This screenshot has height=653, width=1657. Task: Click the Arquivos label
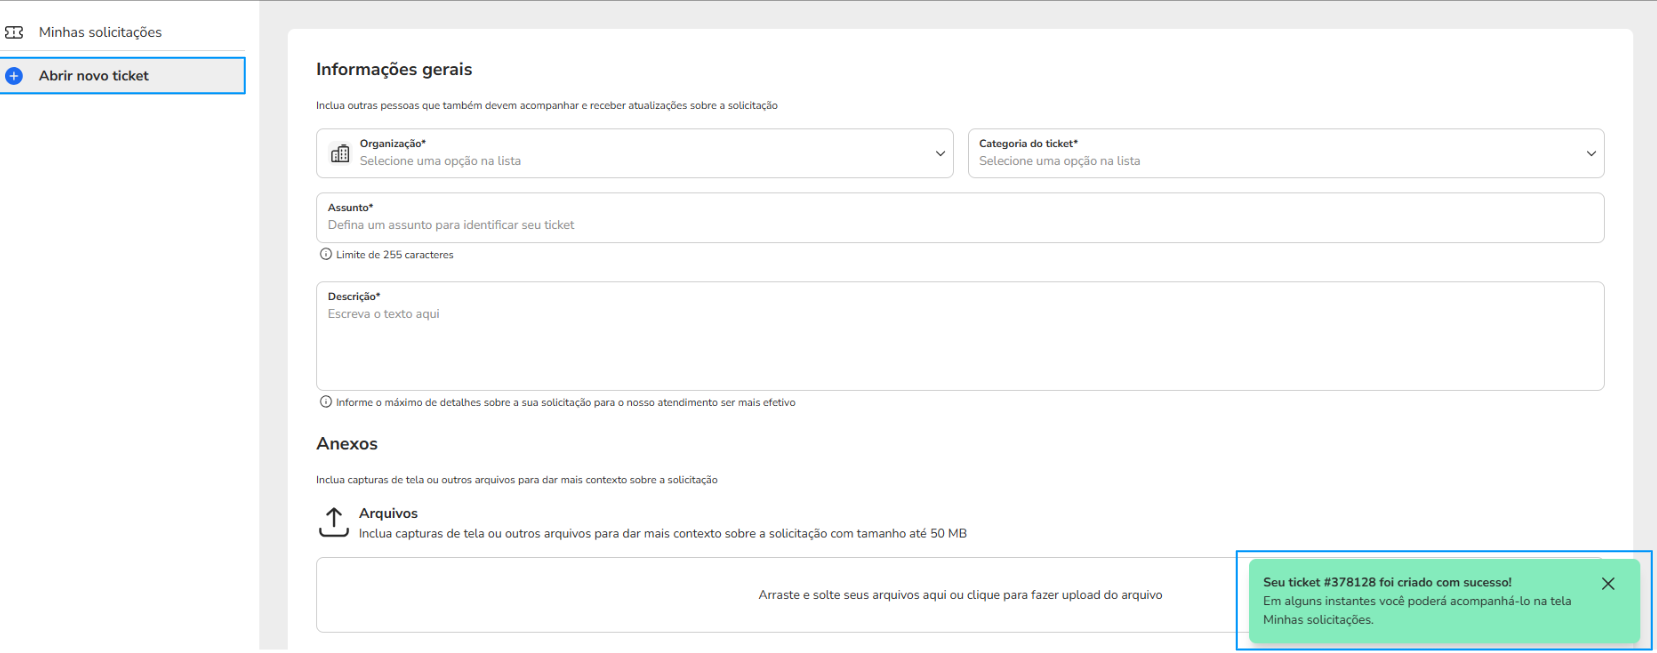point(388,513)
